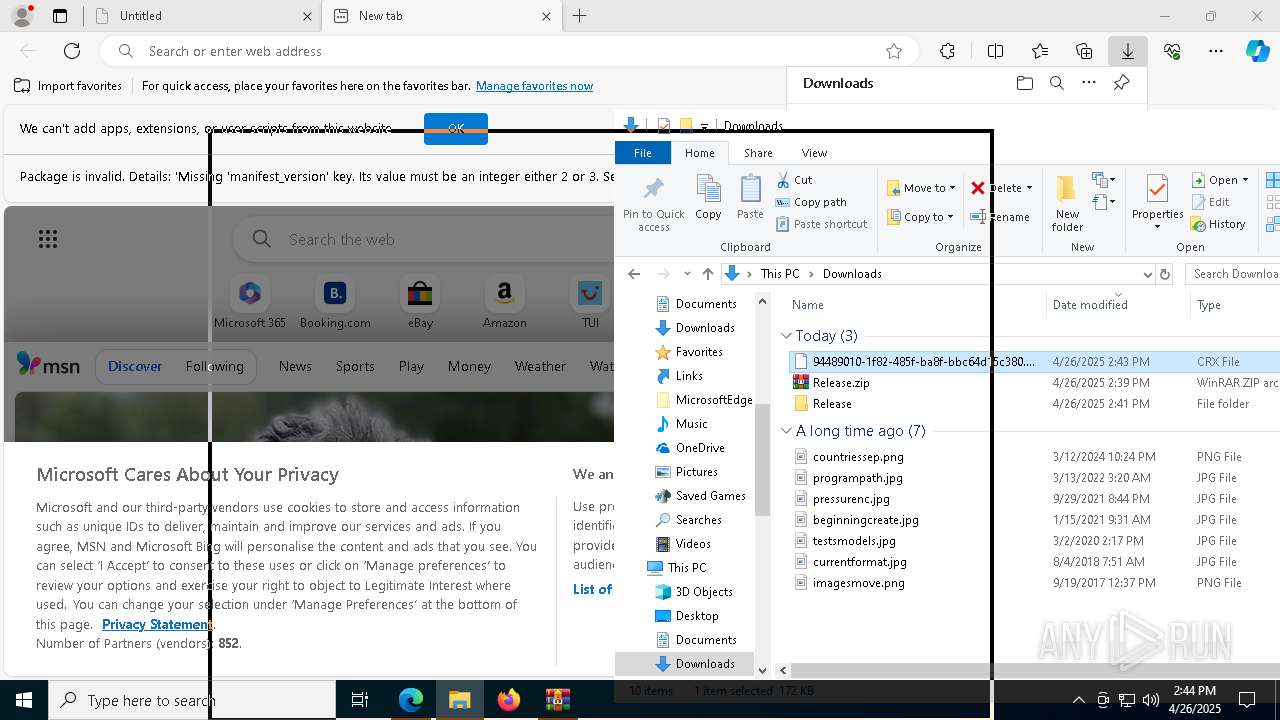The image size is (1280, 720).
Task: Click Pin to Quick access in Explorer
Action: point(654,204)
